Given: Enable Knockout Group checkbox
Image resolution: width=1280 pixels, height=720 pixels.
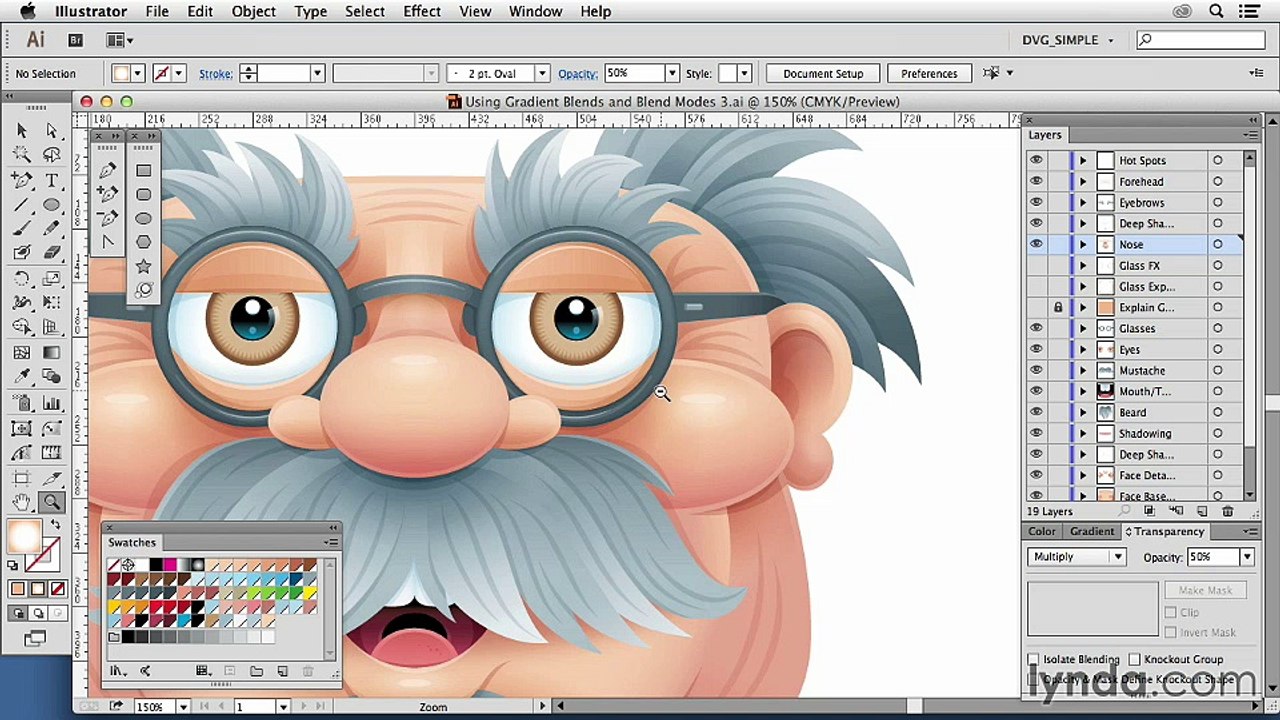Looking at the screenshot, I should click(1134, 659).
